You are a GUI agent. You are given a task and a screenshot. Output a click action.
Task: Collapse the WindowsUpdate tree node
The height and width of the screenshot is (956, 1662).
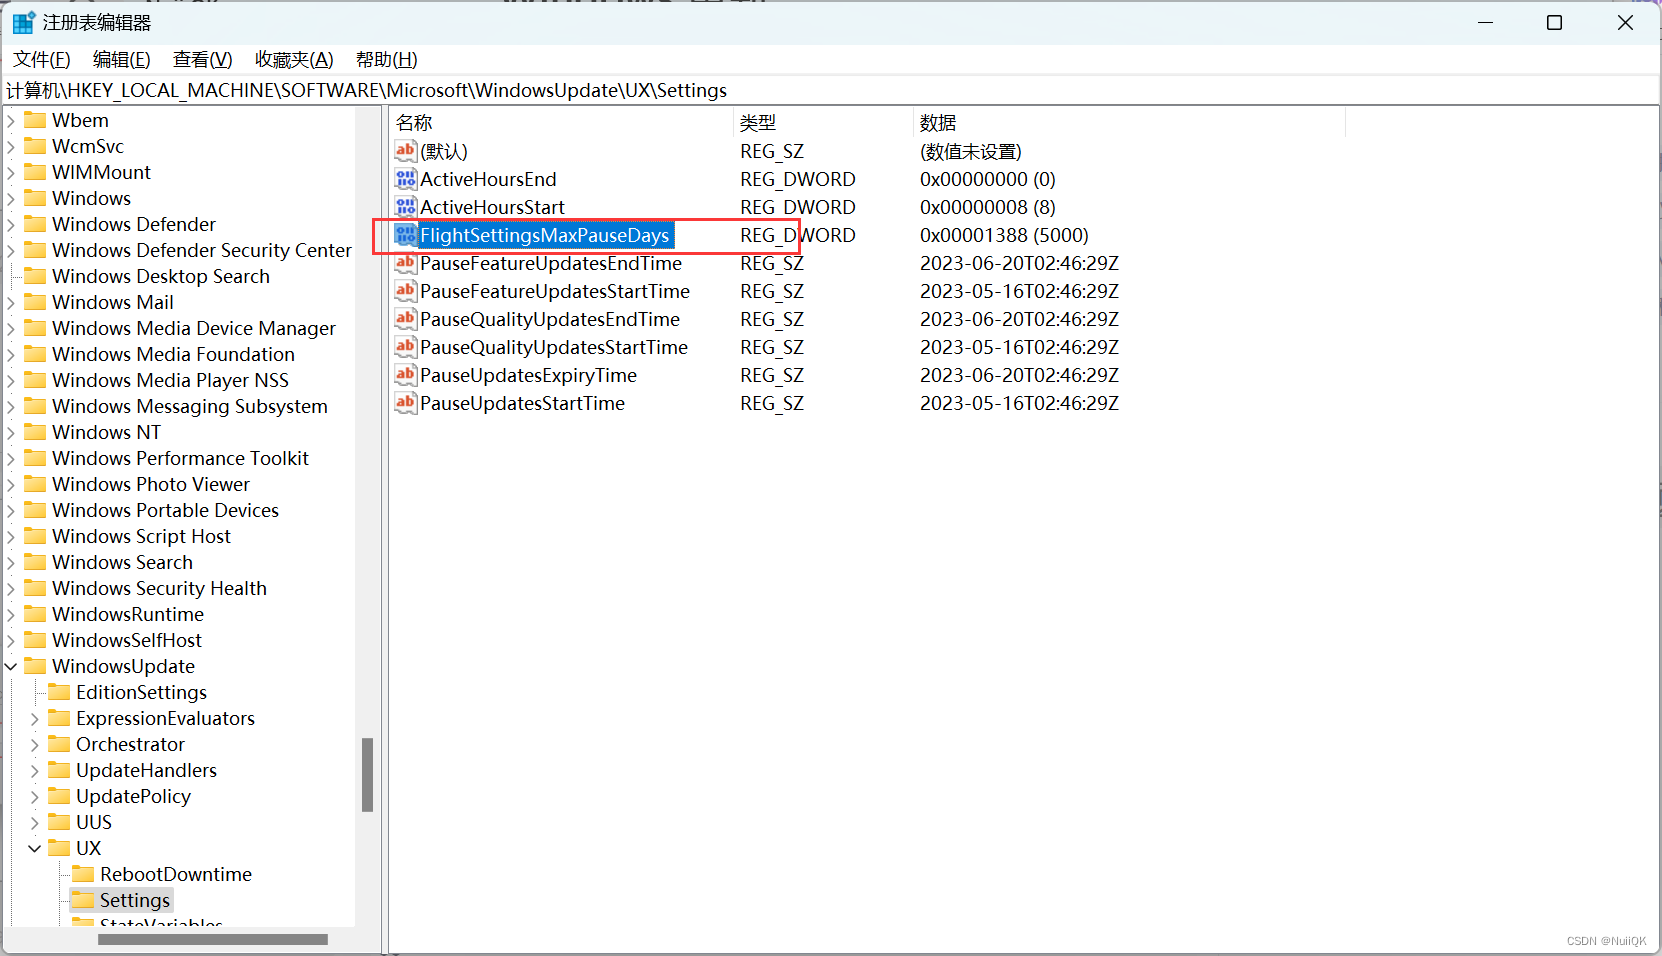(x=11, y=666)
